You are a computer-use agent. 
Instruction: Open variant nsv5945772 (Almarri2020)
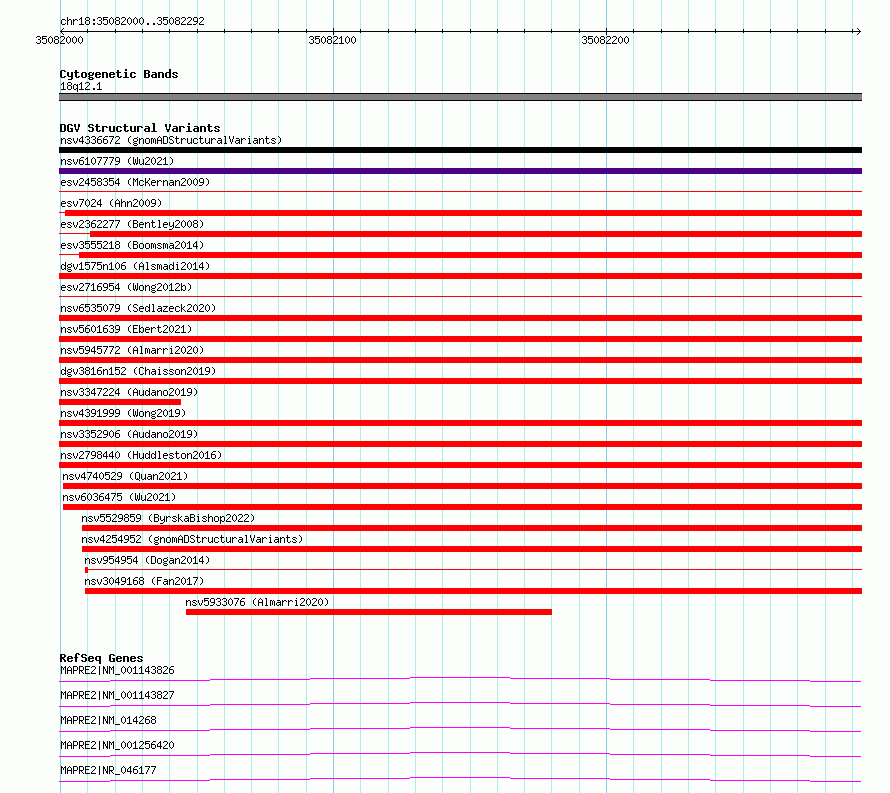point(132,350)
